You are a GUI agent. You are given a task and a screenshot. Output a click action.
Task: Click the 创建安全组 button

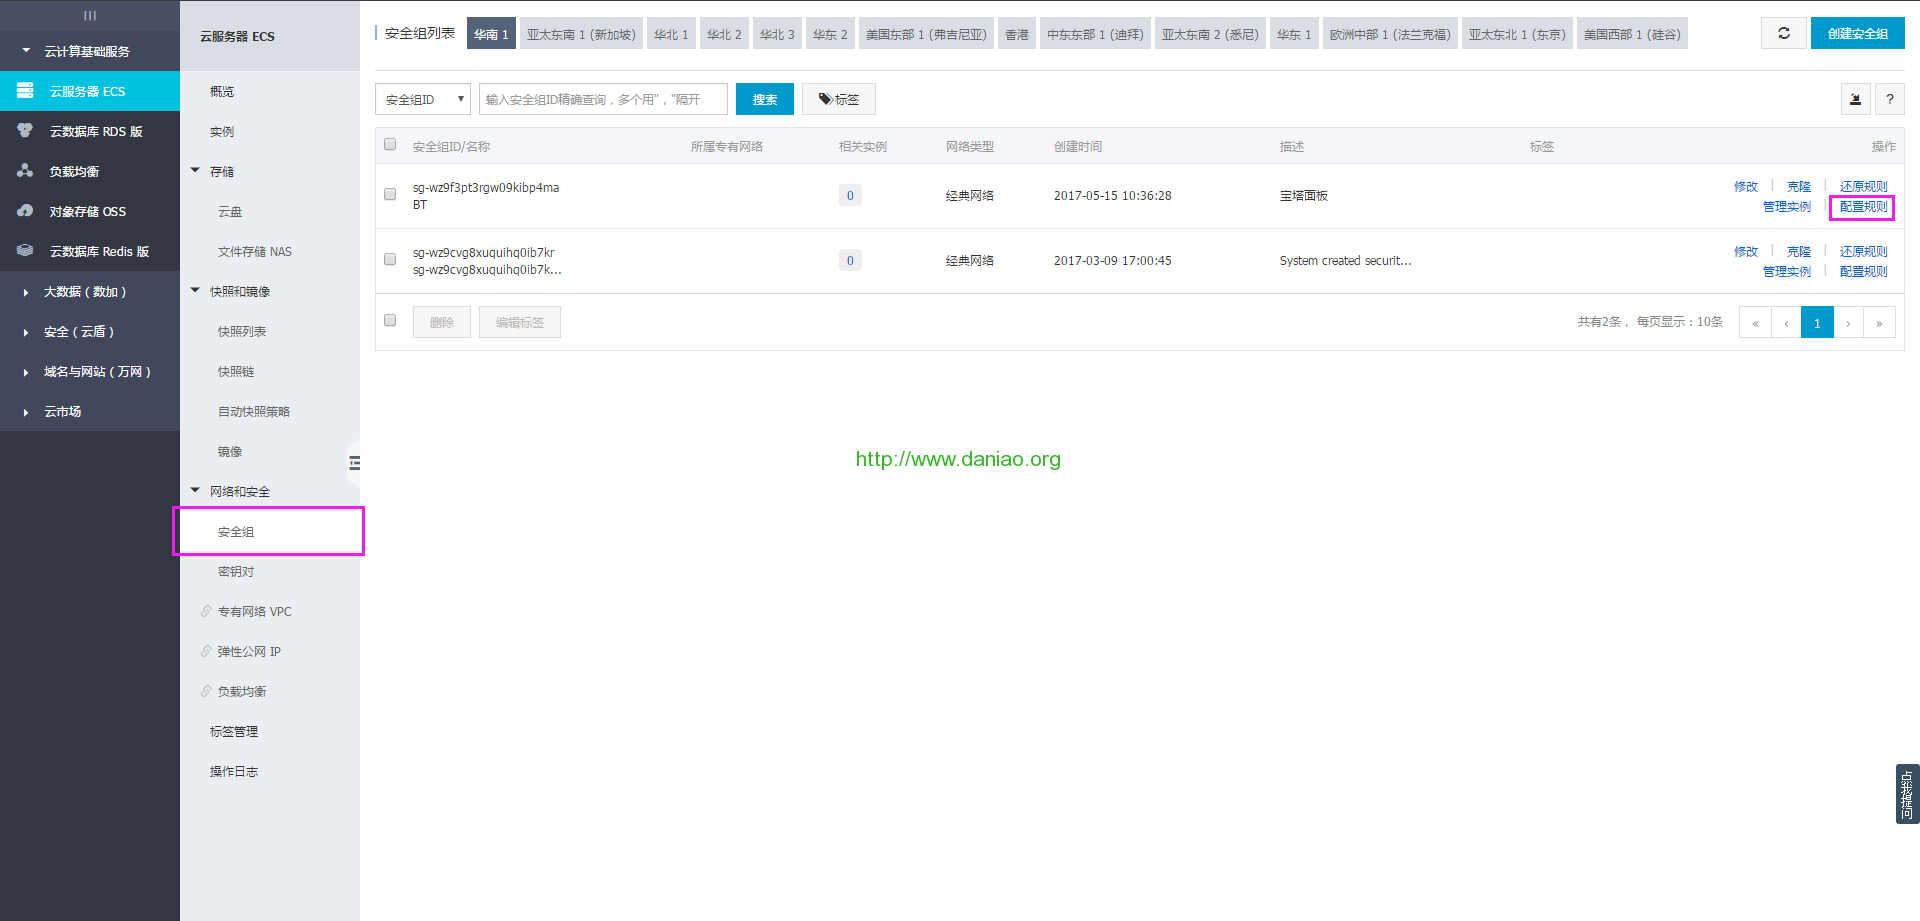click(1858, 33)
